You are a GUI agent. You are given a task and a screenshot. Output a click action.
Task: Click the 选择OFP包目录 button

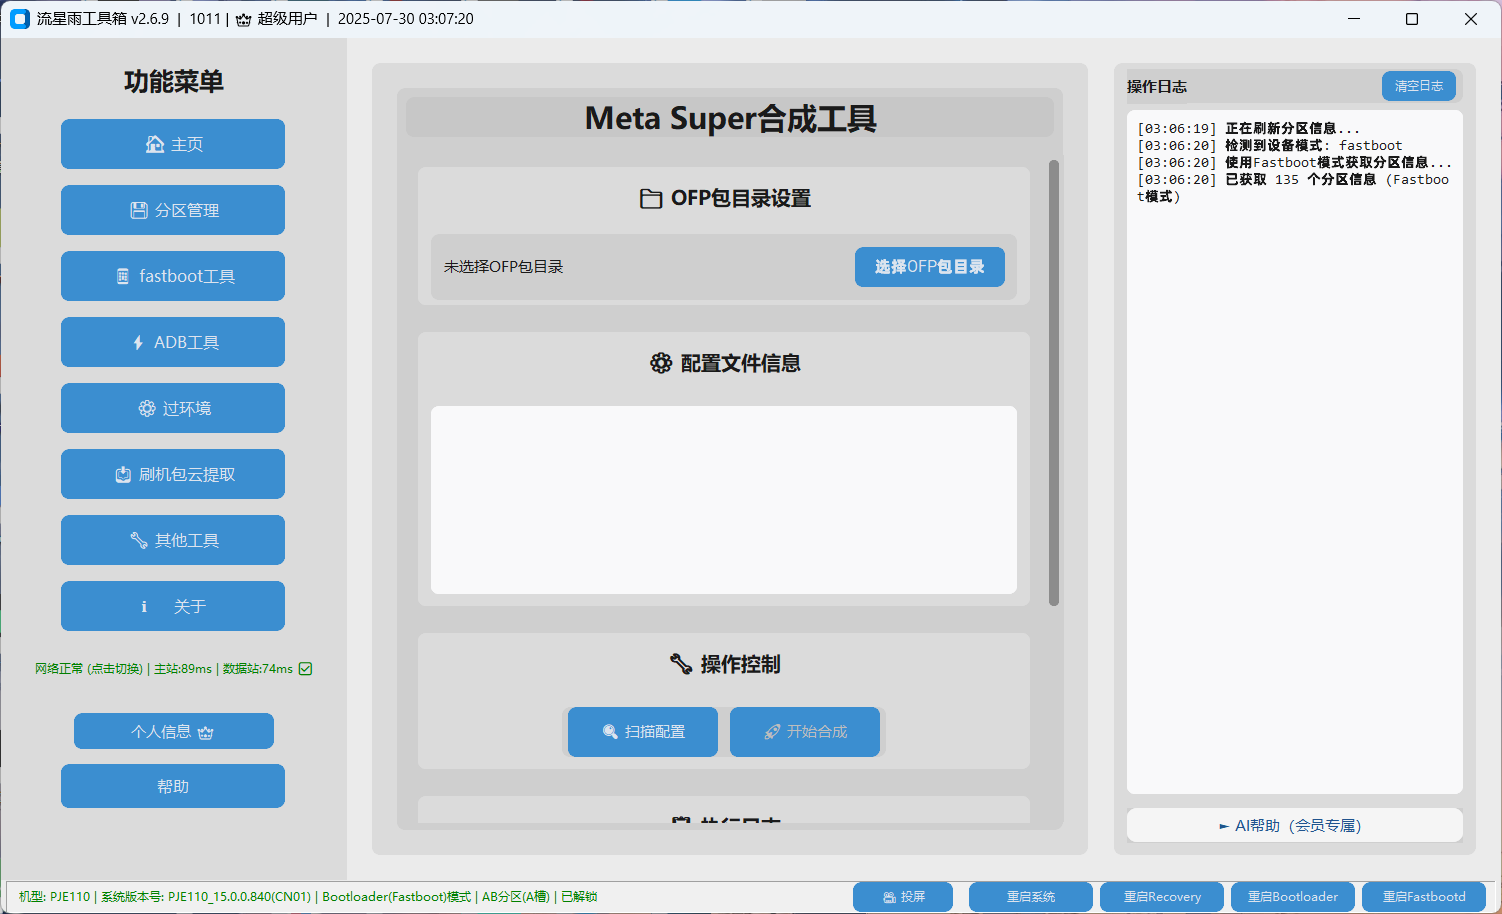[929, 266]
